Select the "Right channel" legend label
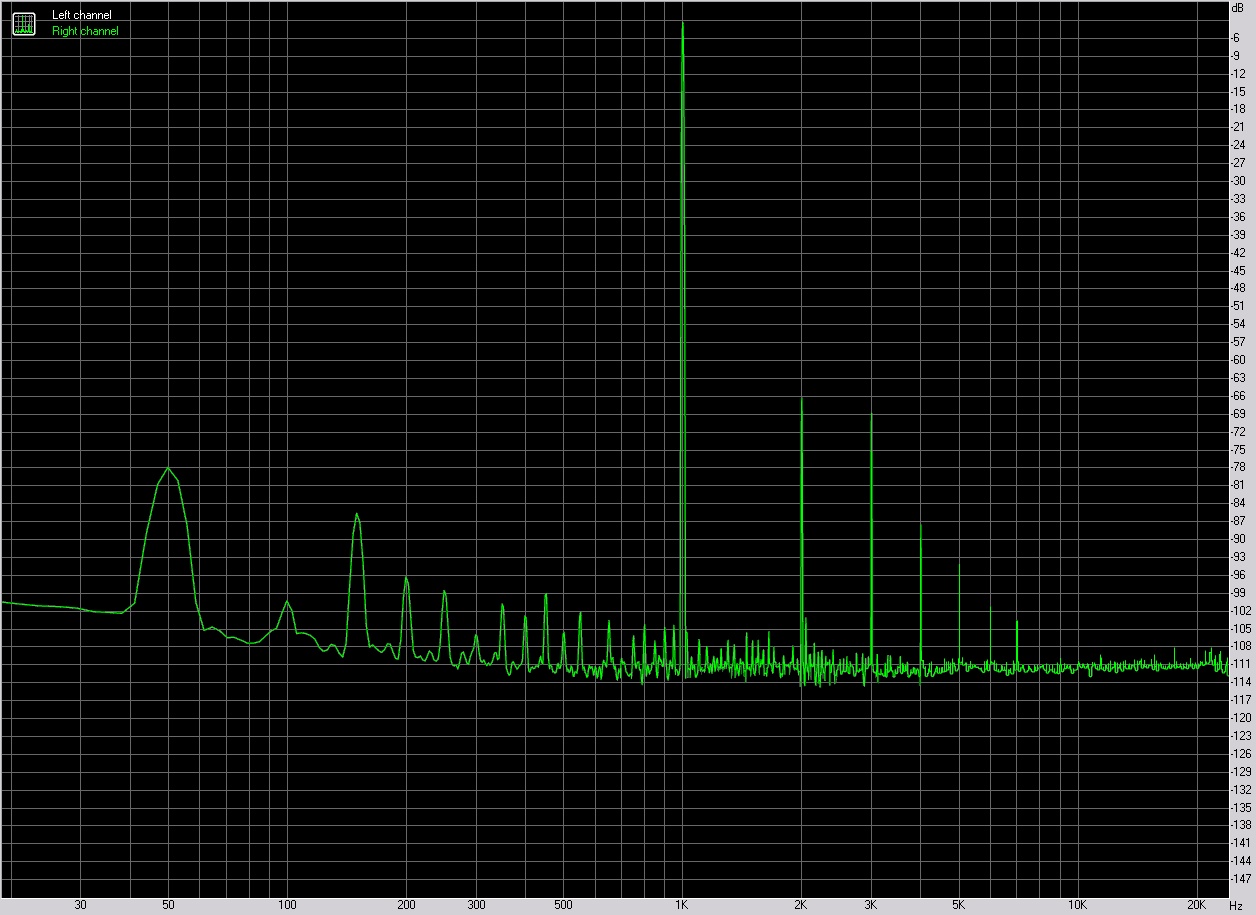The image size is (1256, 915). point(85,32)
